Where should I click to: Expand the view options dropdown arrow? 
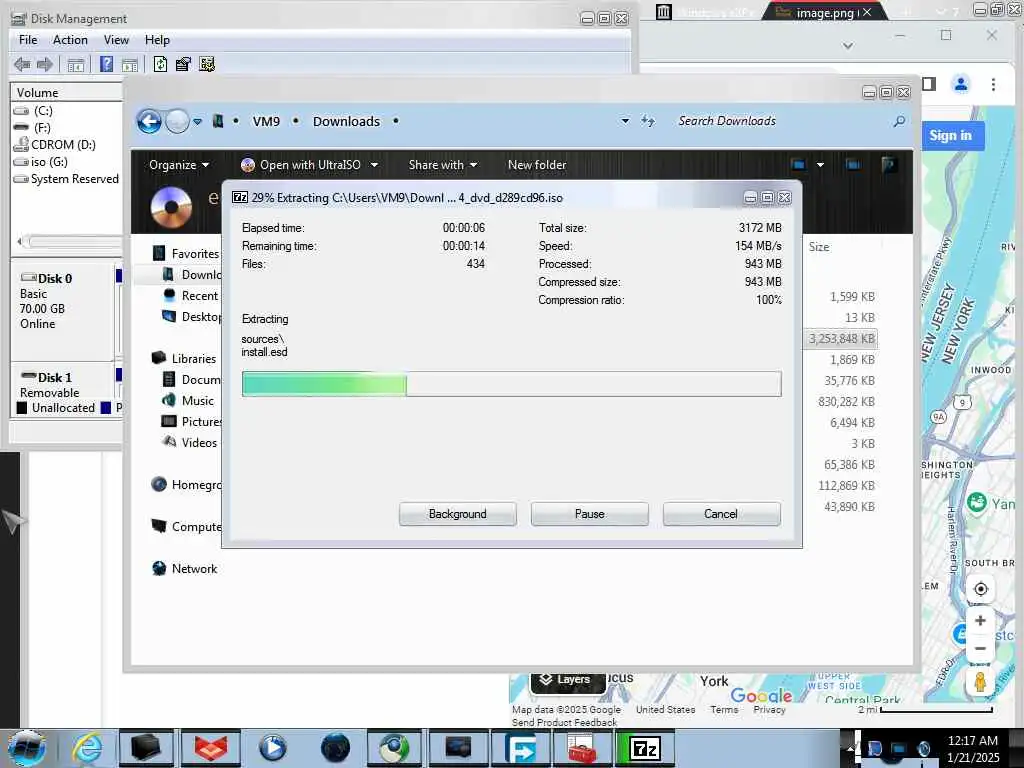(x=820, y=165)
